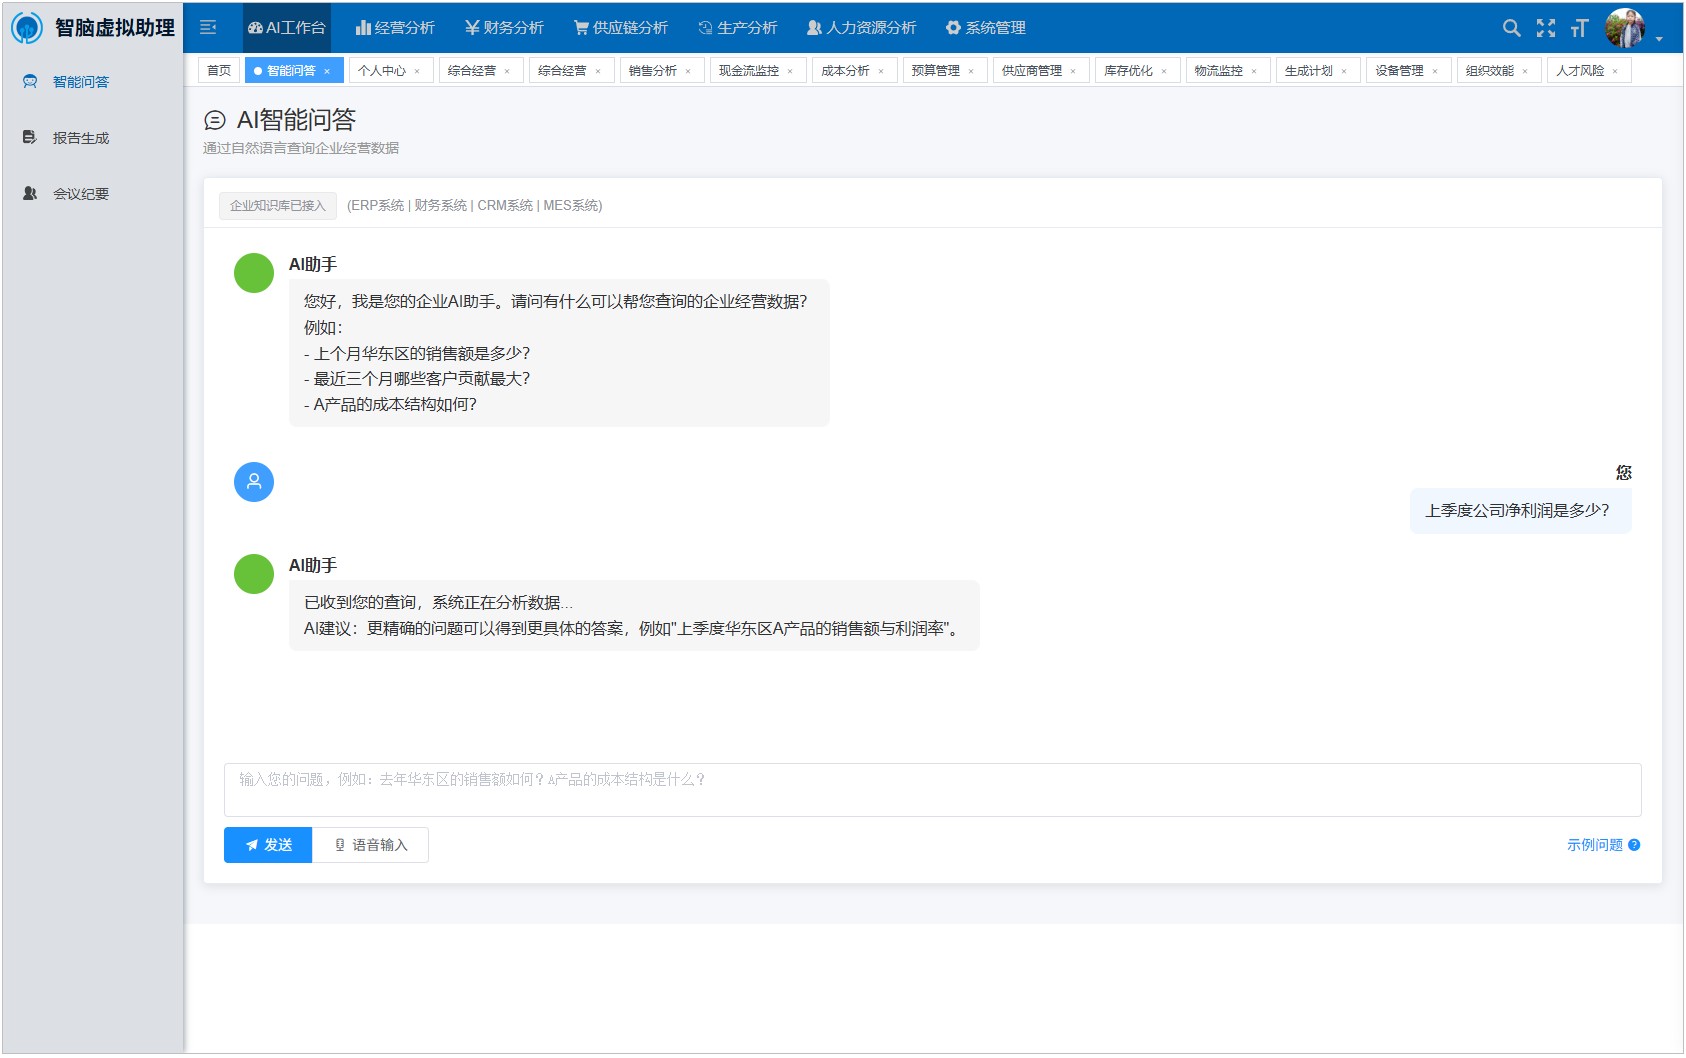Focus the question input text box
Screen dimensions: 1686x1058
point(932,790)
